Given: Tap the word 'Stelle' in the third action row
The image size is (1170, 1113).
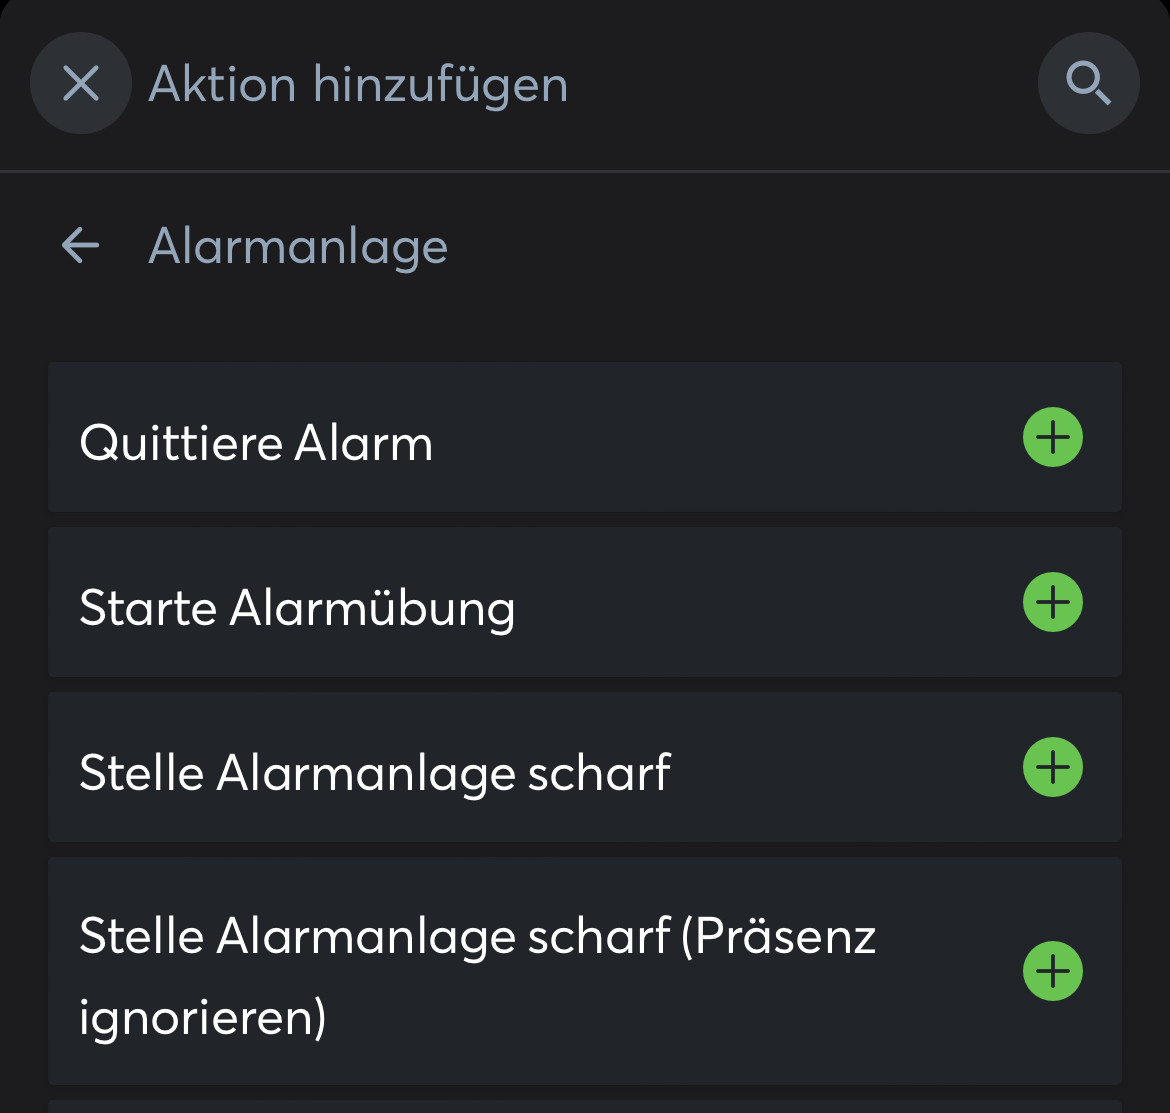Looking at the screenshot, I should point(141,773).
